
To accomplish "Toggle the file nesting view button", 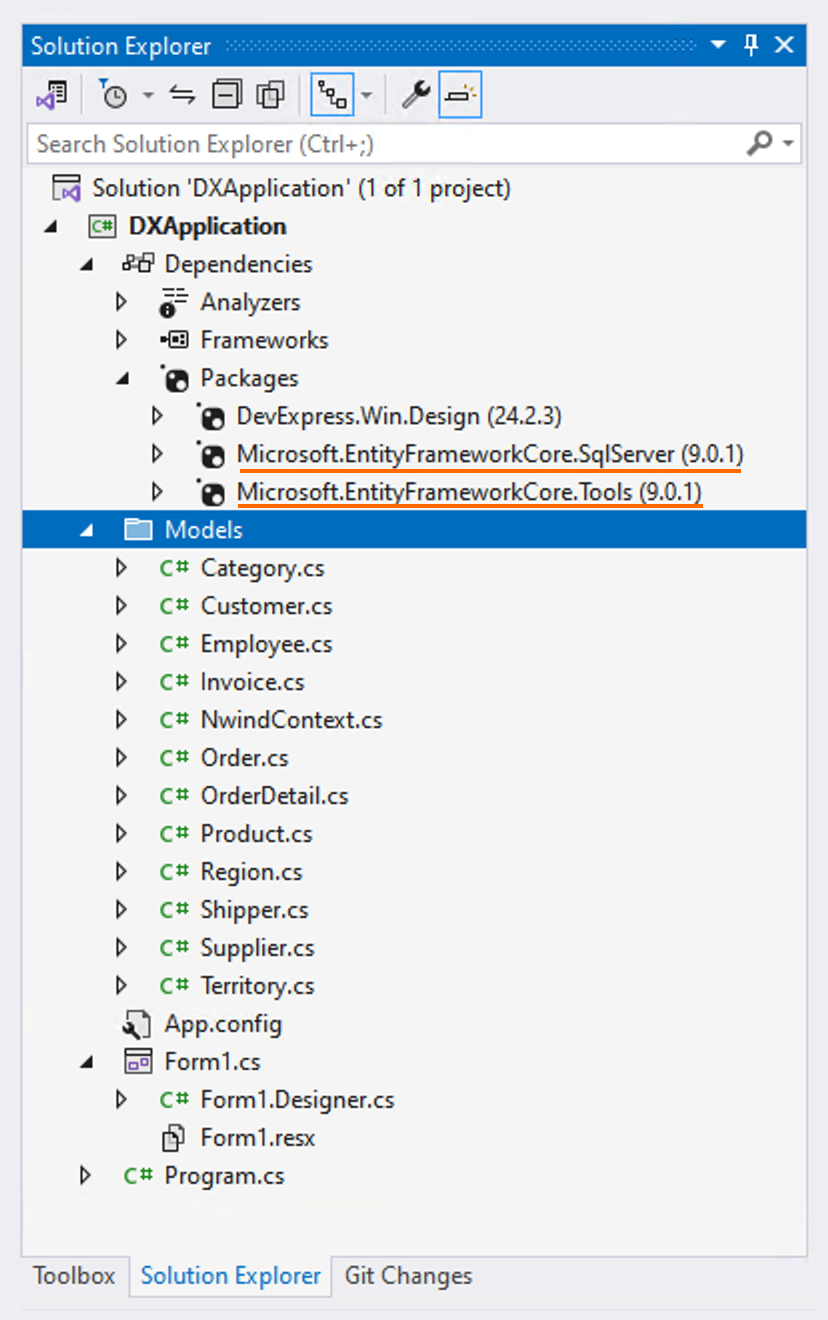I will click(x=331, y=96).
